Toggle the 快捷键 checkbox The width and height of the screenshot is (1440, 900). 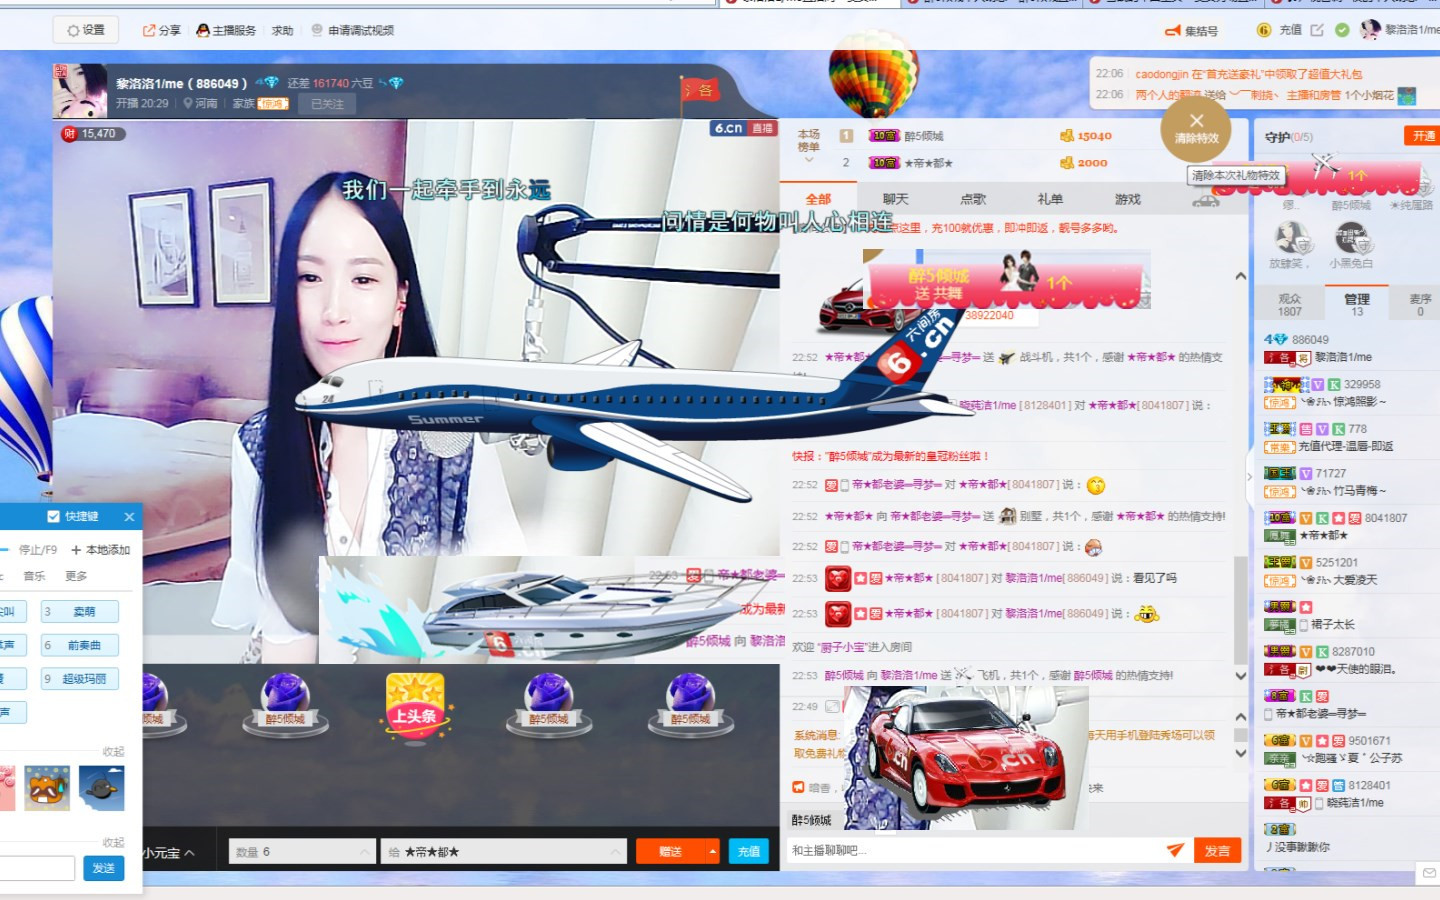point(53,516)
